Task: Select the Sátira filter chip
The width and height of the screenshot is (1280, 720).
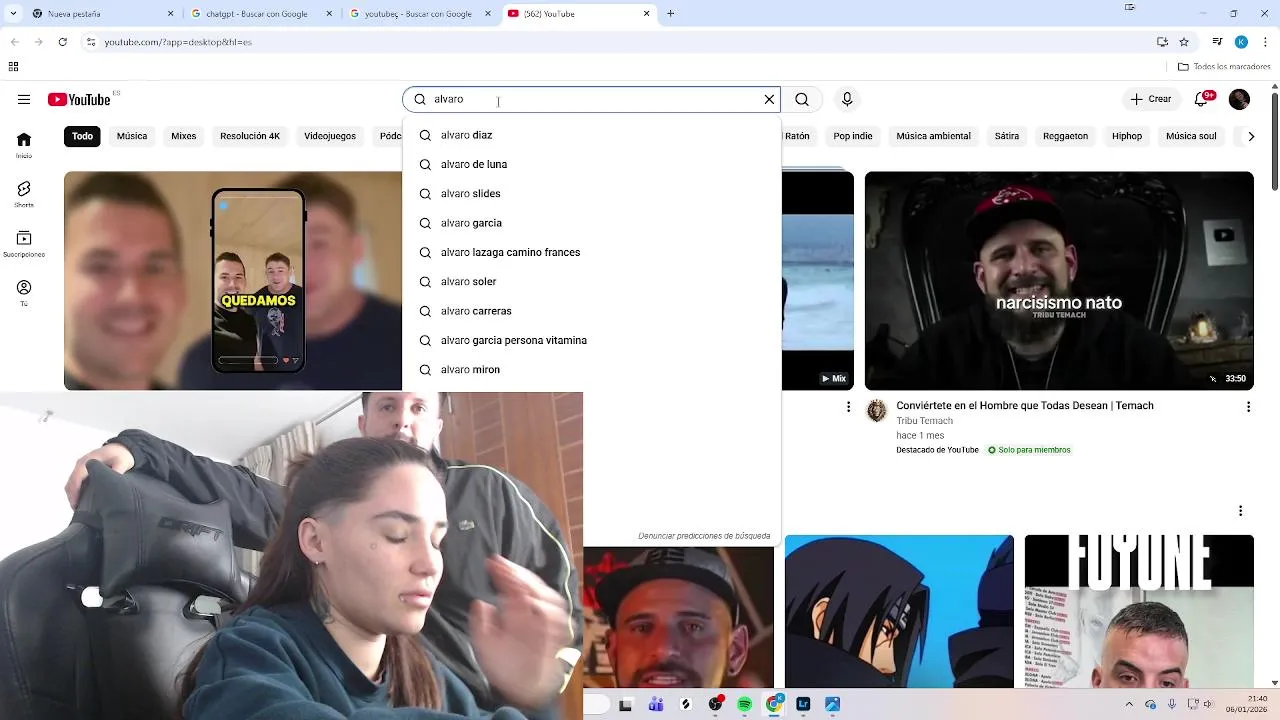Action: (x=1007, y=136)
